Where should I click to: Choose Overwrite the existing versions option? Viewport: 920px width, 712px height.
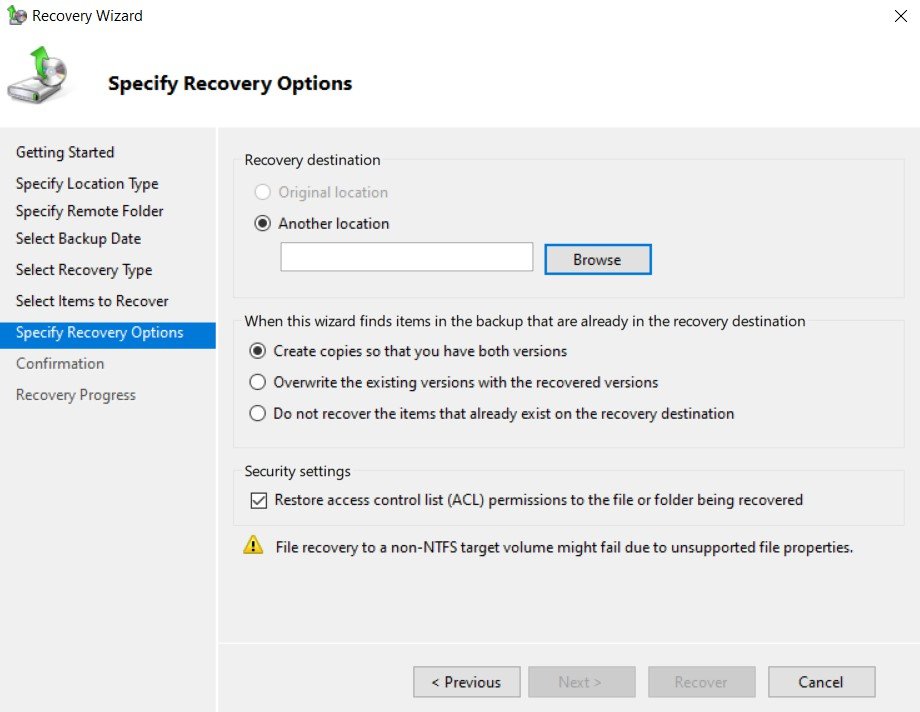[x=258, y=382]
